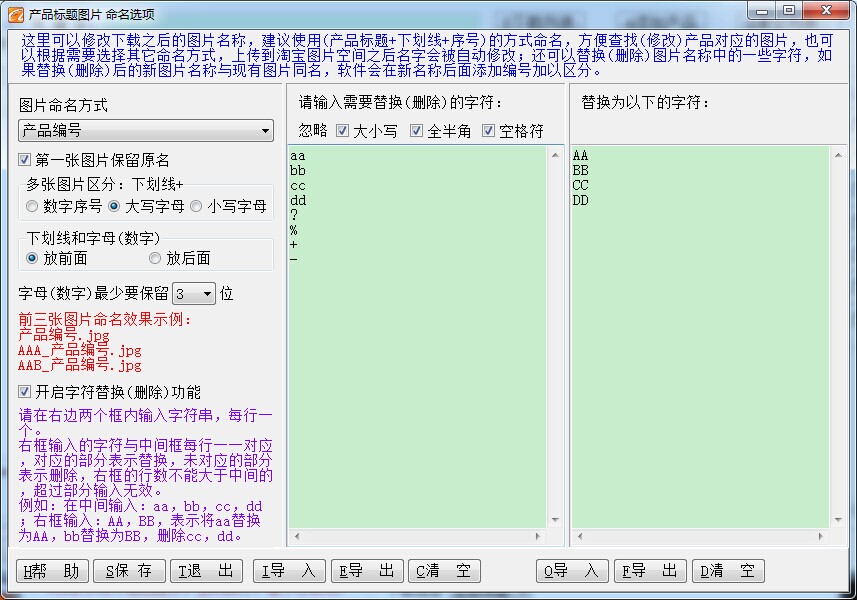Disable the 开启字符替换(删除)功能 checkbox
Image resolution: width=857 pixels, height=600 pixels.
click(25, 392)
